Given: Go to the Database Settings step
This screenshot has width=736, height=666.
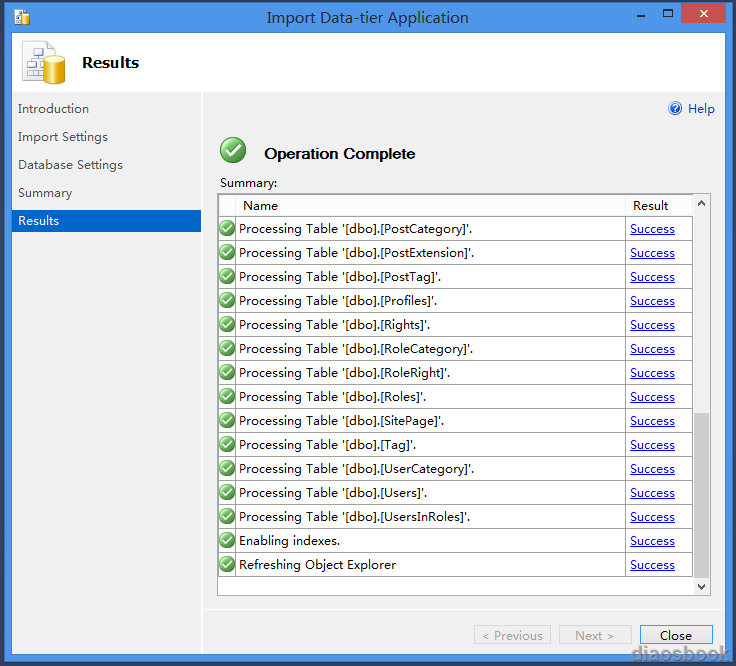Looking at the screenshot, I should pyautogui.click(x=70, y=165).
